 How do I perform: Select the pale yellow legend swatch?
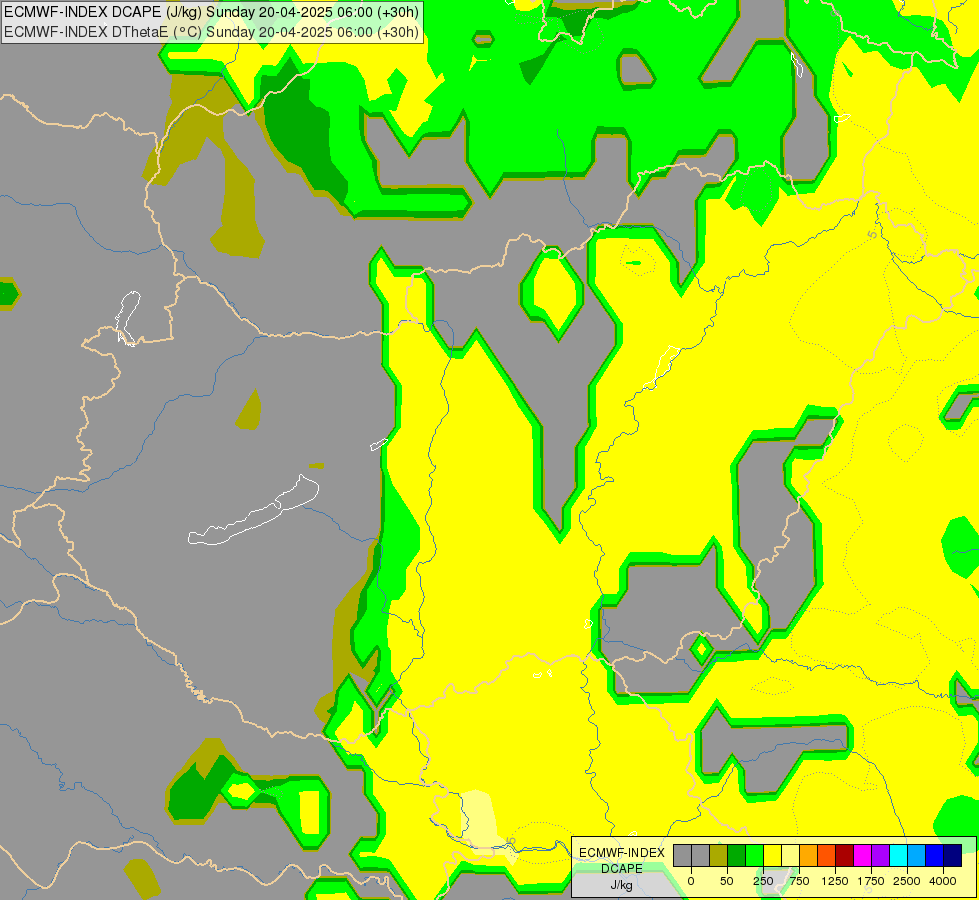(x=790, y=855)
